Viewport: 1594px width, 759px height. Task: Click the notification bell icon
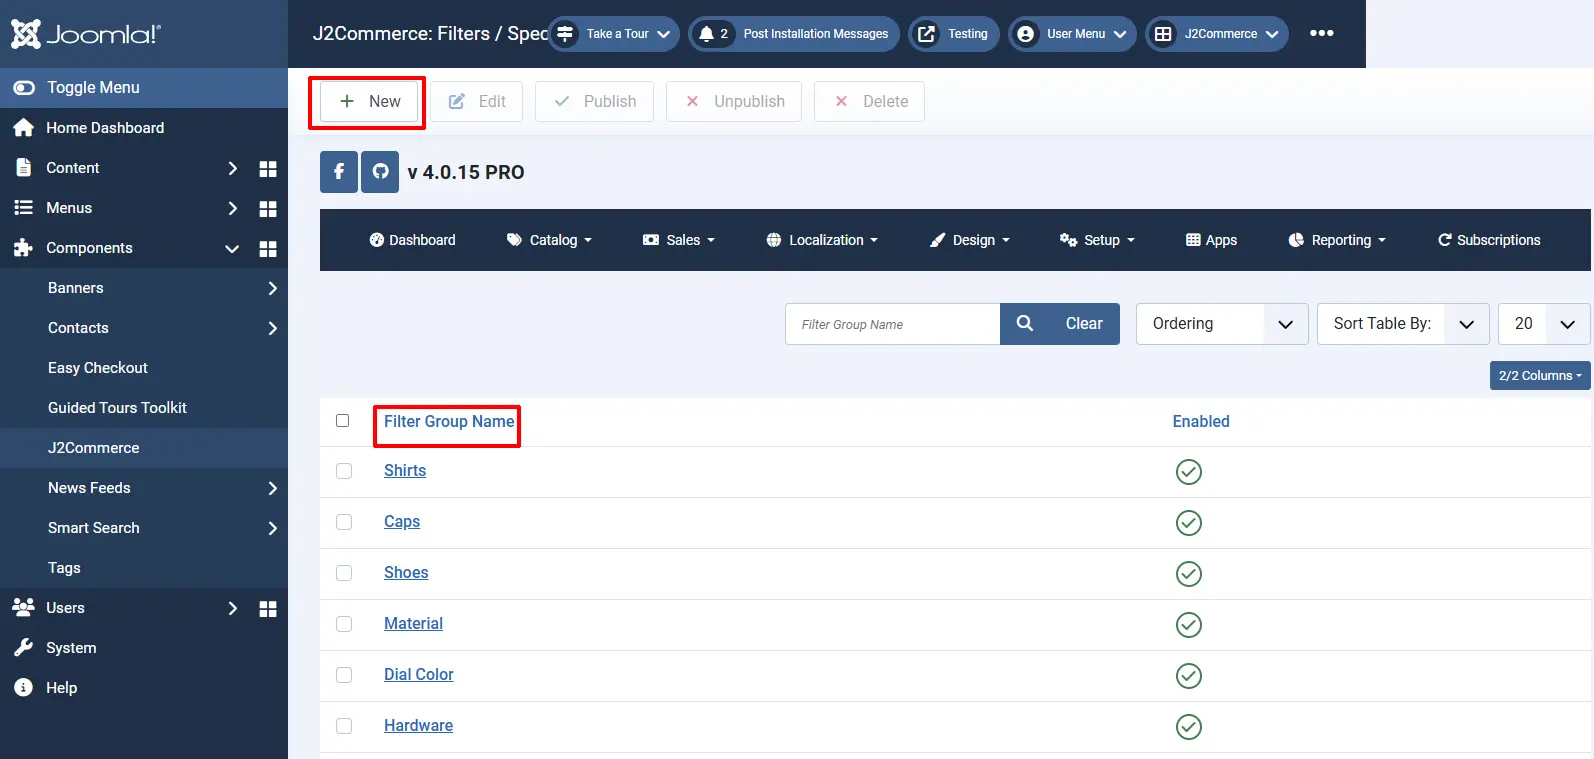[707, 34]
